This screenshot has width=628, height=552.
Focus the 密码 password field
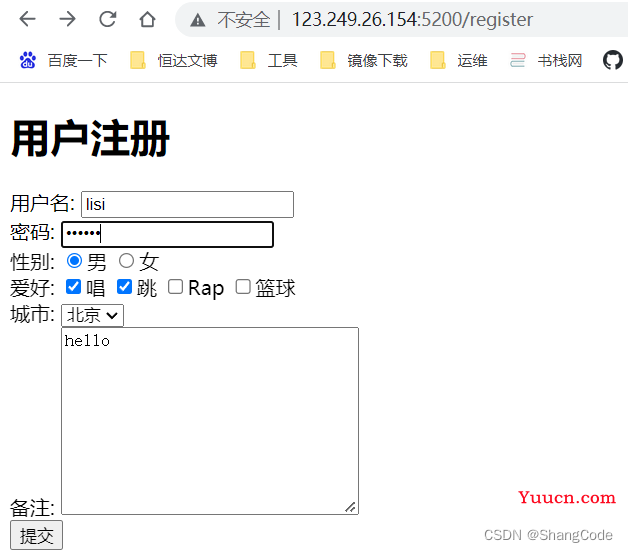point(167,234)
